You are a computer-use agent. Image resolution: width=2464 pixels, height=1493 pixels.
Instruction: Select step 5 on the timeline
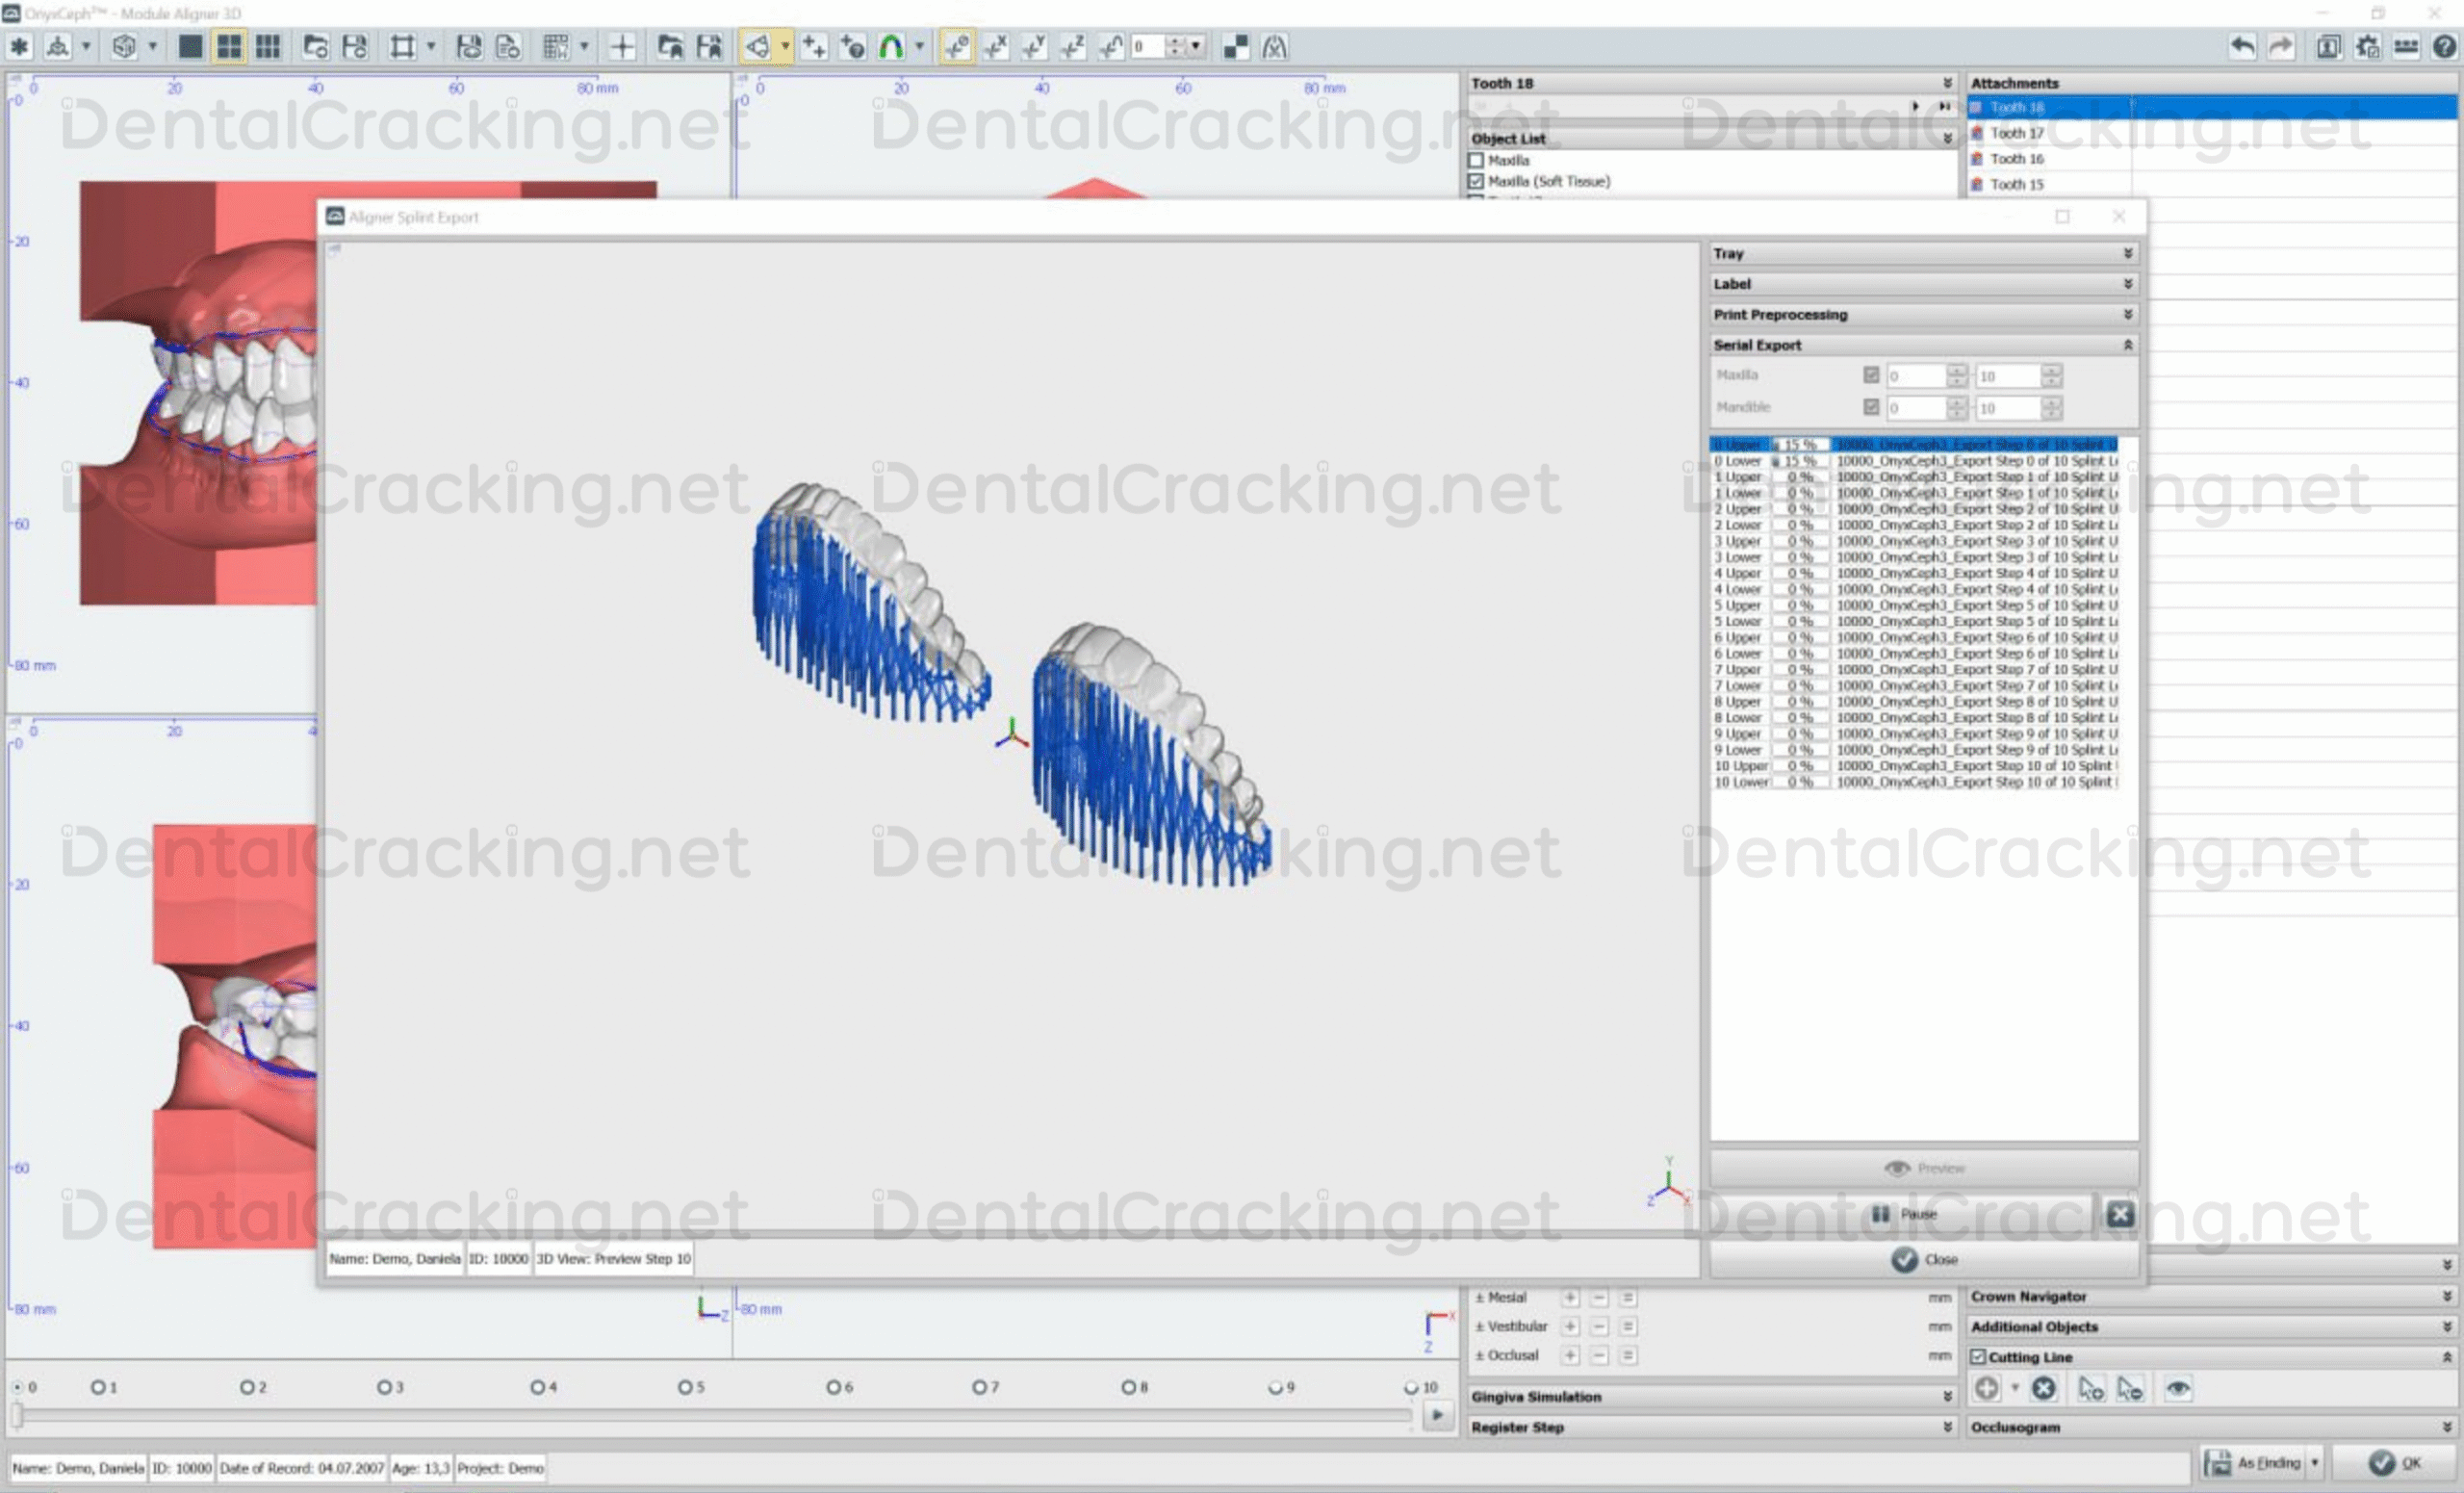coord(685,1387)
